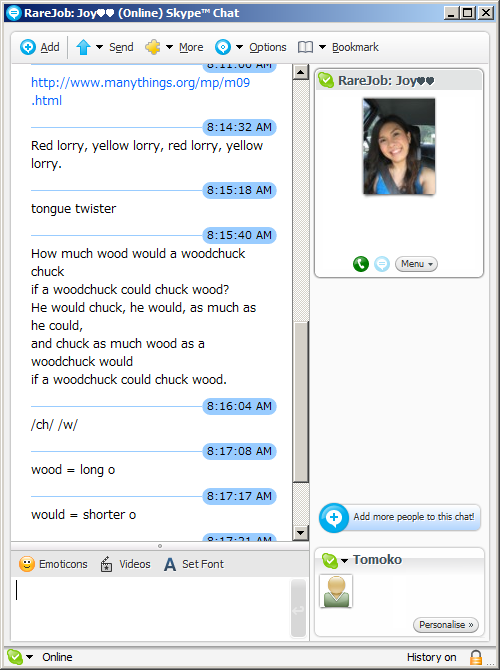
Task: Click the Personalise button
Action: coord(446,625)
